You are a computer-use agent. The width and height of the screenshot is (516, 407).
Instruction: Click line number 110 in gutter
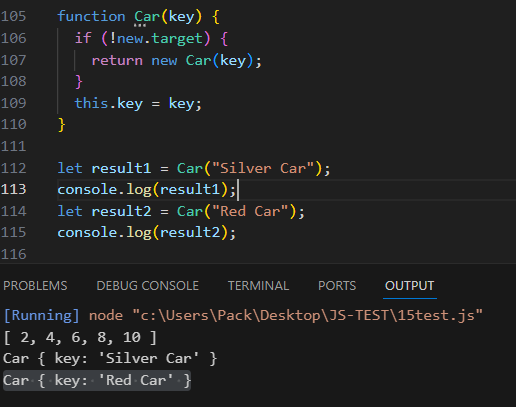point(13,125)
